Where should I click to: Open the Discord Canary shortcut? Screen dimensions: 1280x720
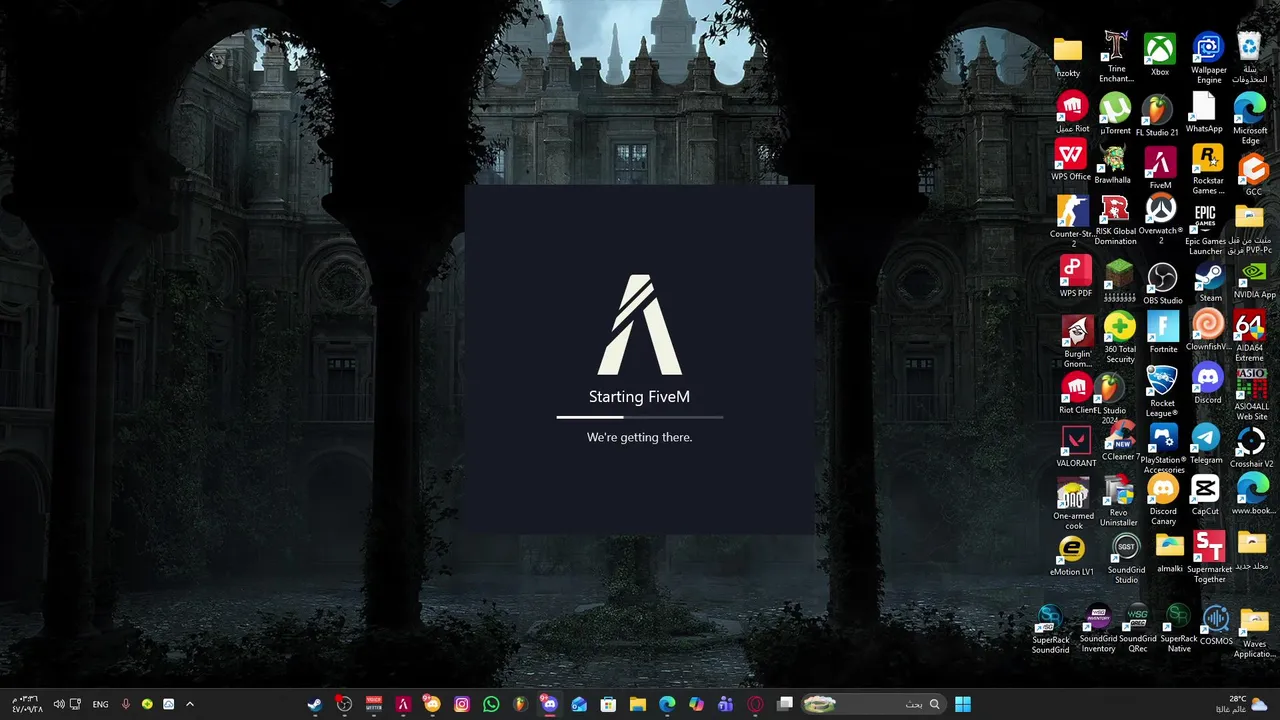(1163, 499)
